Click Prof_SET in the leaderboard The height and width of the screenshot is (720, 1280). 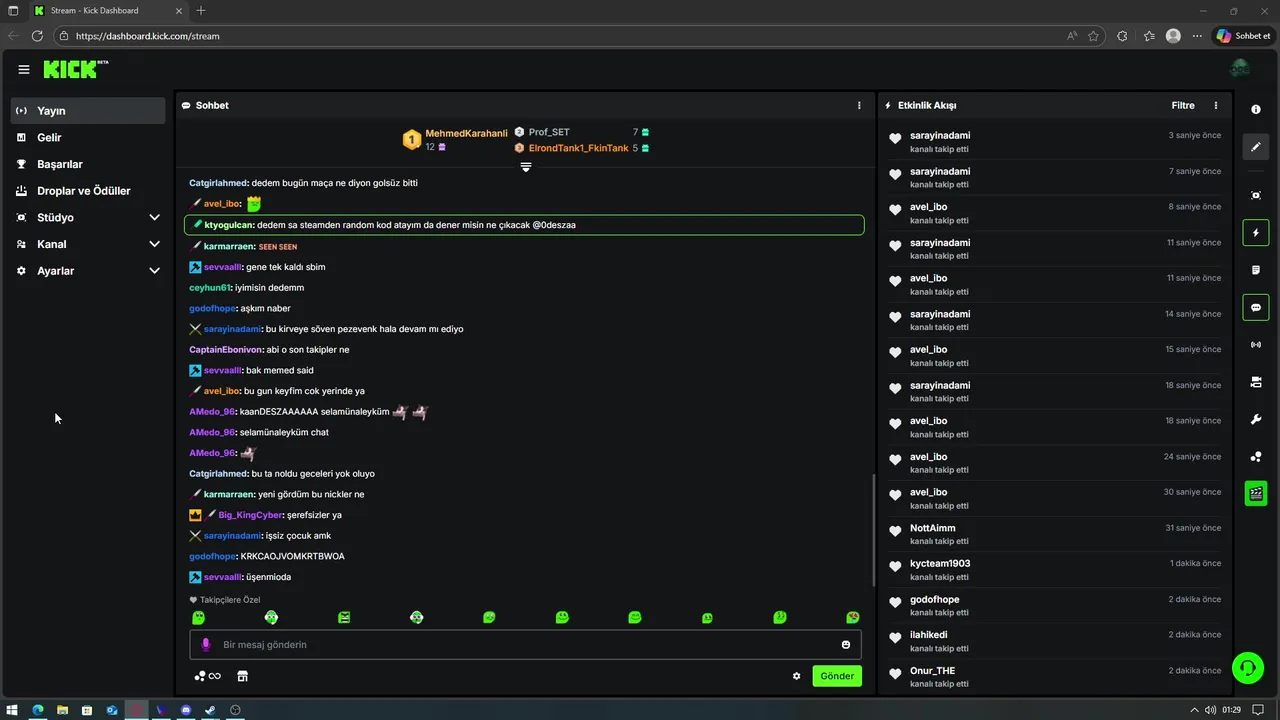pyautogui.click(x=549, y=132)
